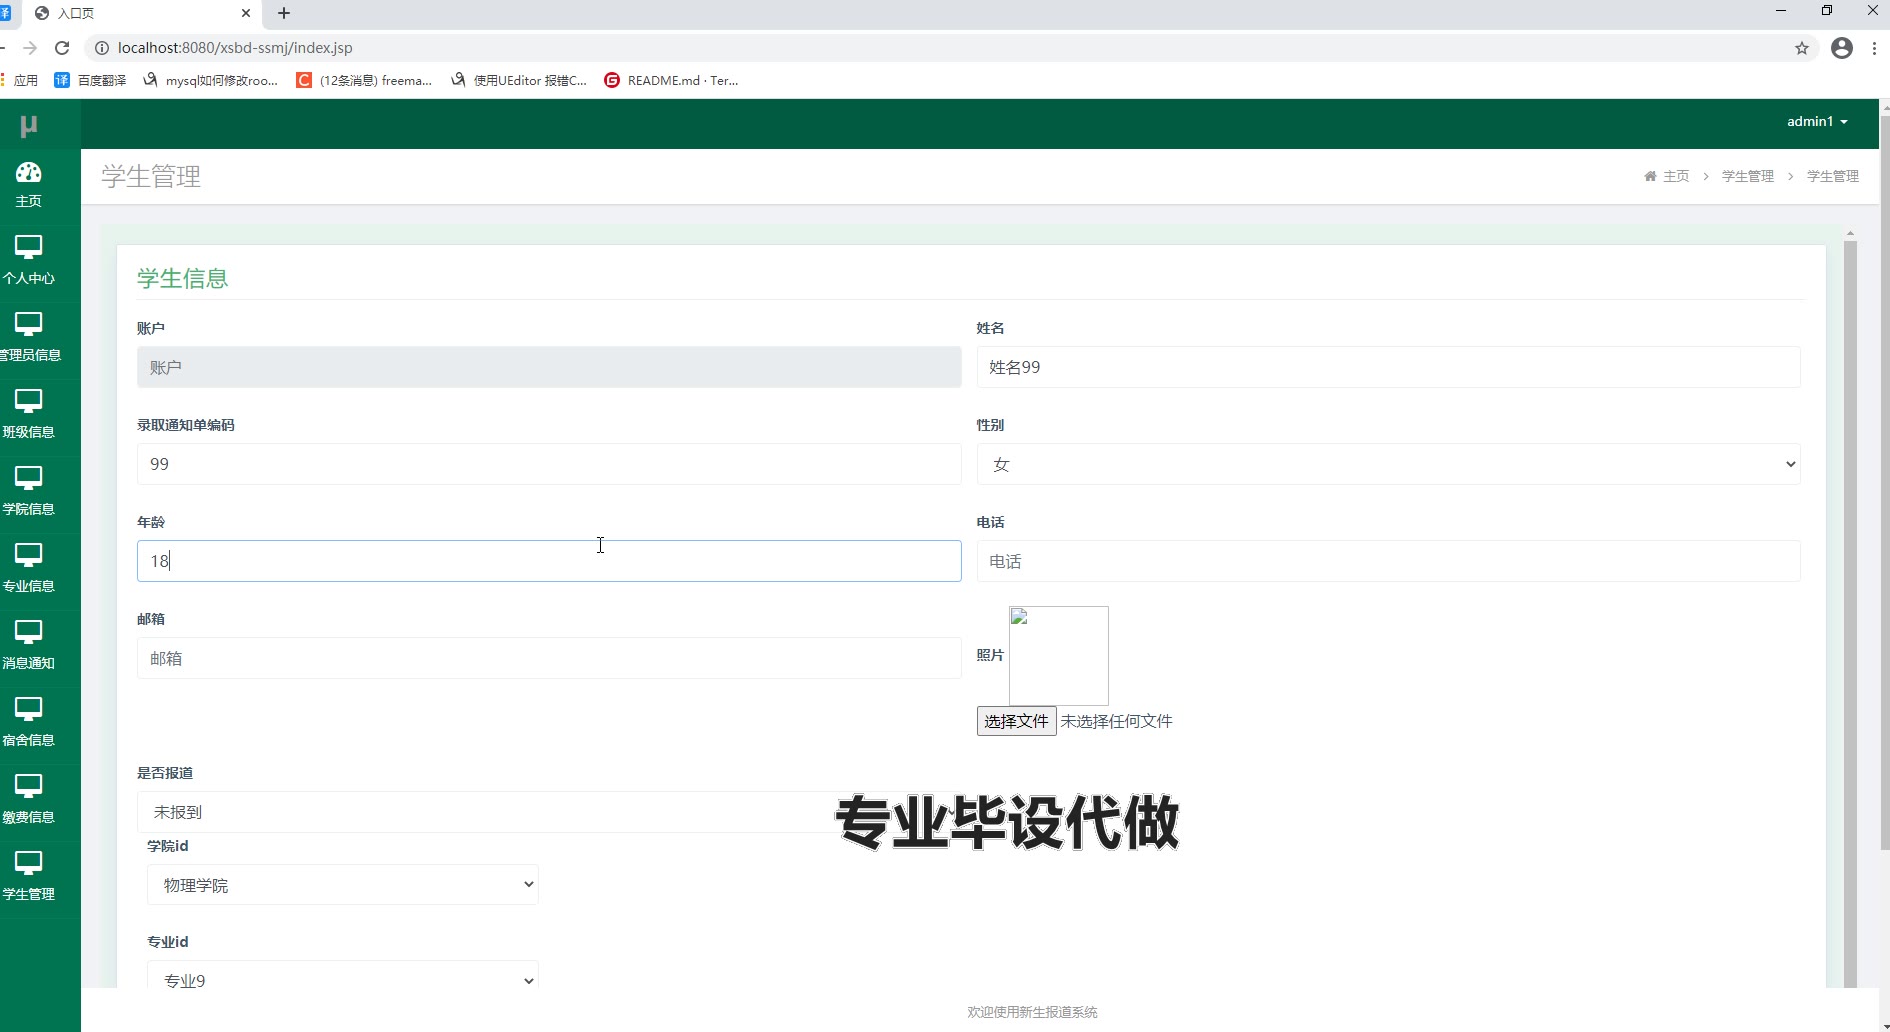1890x1032 pixels.
Task: Click the 未选择任何文件 text
Action: [1116, 721]
